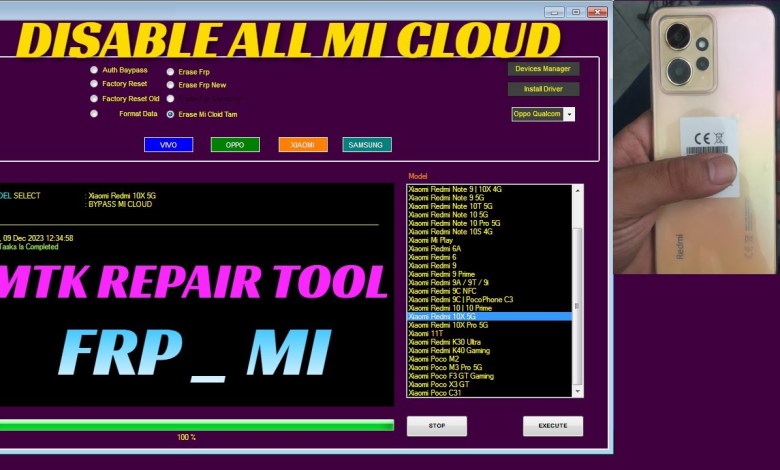Maximize the tool window
The width and height of the screenshot is (780, 470).
[x=576, y=12]
